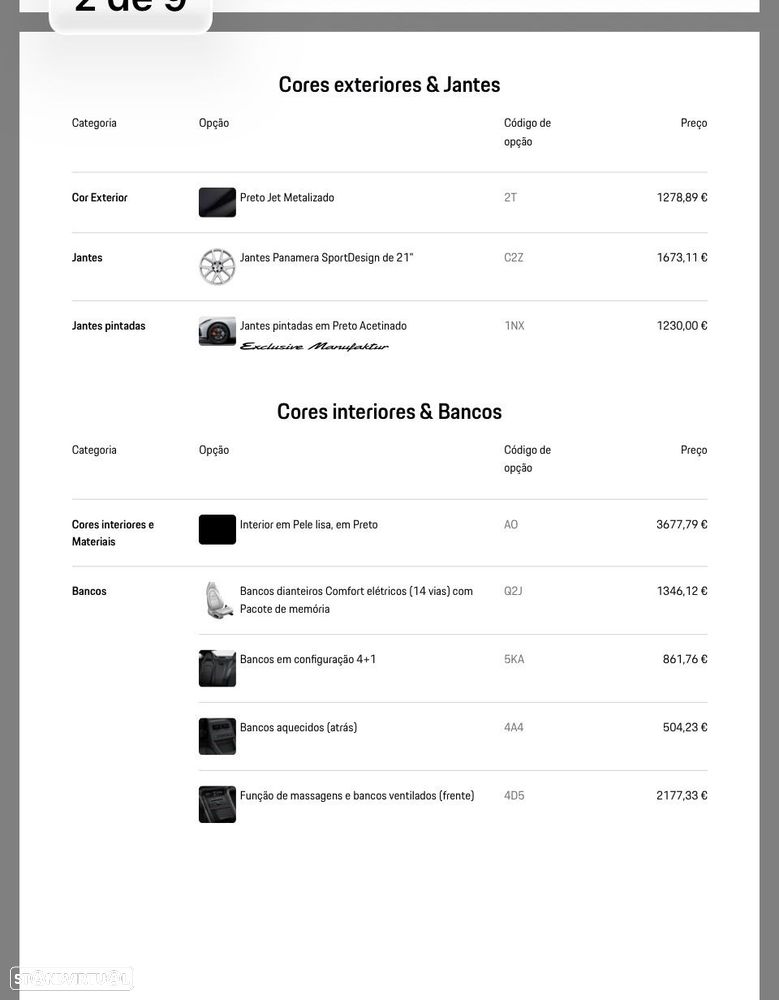Click the Standvirtual watermark logo
Image resolution: width=779 pixels, height=1000 pixels.
[x=71, y=978]
